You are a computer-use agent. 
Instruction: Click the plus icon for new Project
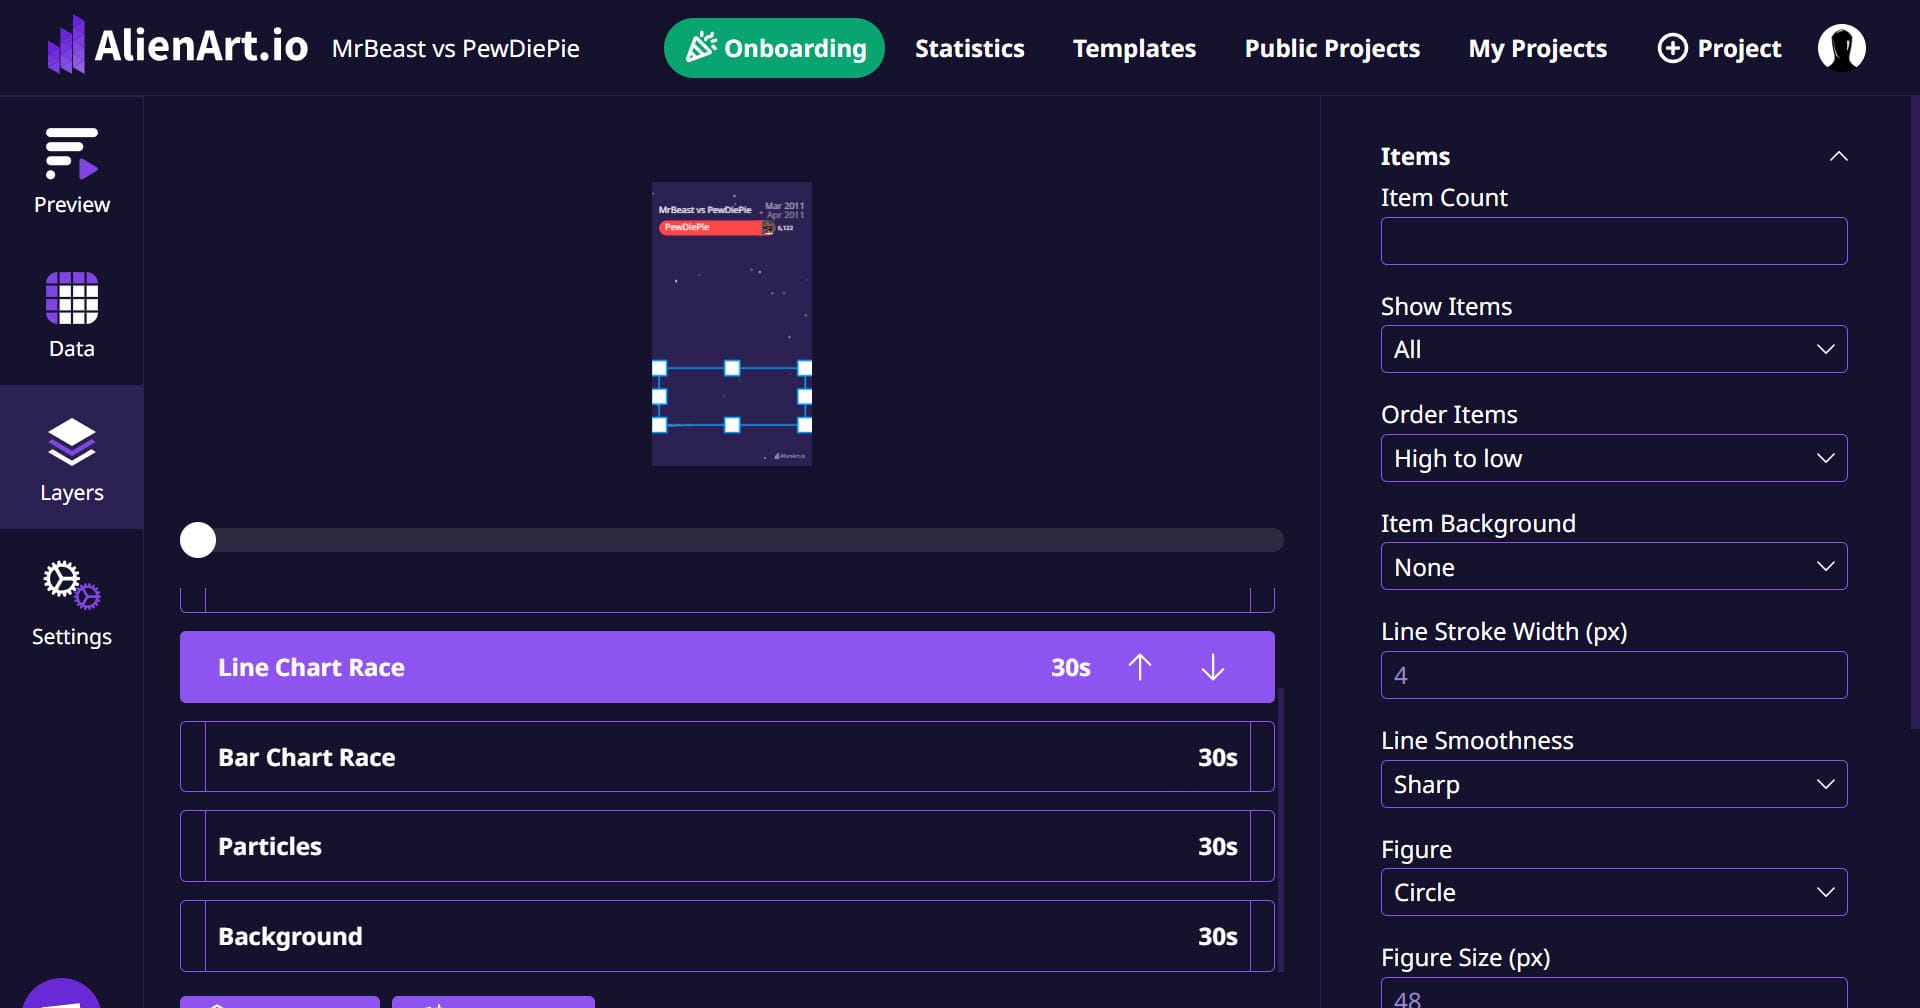tap(1672, 48)
